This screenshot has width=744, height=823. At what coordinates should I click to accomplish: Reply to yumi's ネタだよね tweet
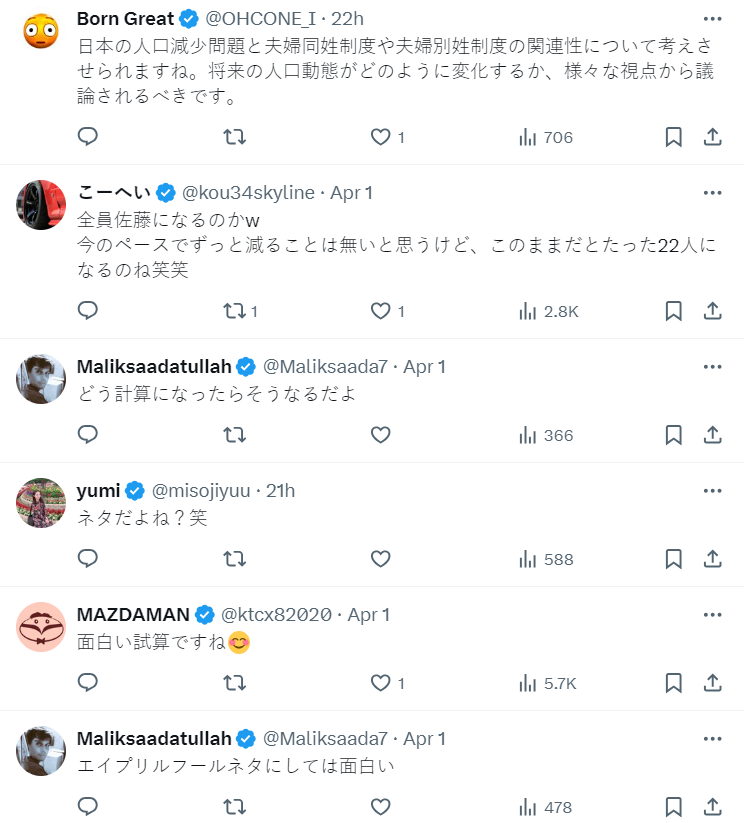pyautogui.click(x=88, y=559)
